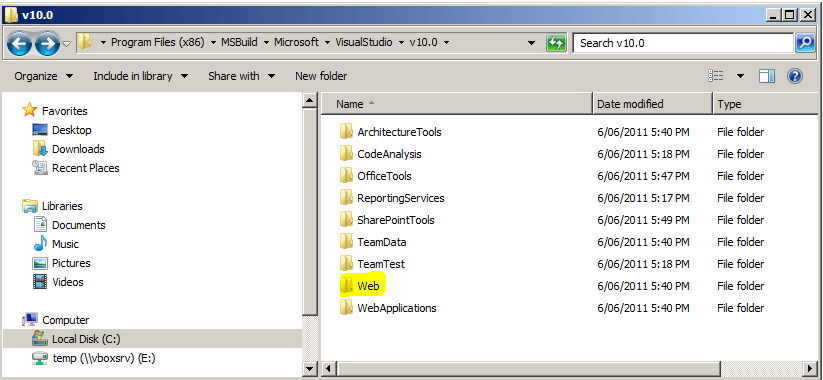Viewport: 823px width, 380px height.
Task: Click the WebApplications folder icon
Action: coord(346,308)
